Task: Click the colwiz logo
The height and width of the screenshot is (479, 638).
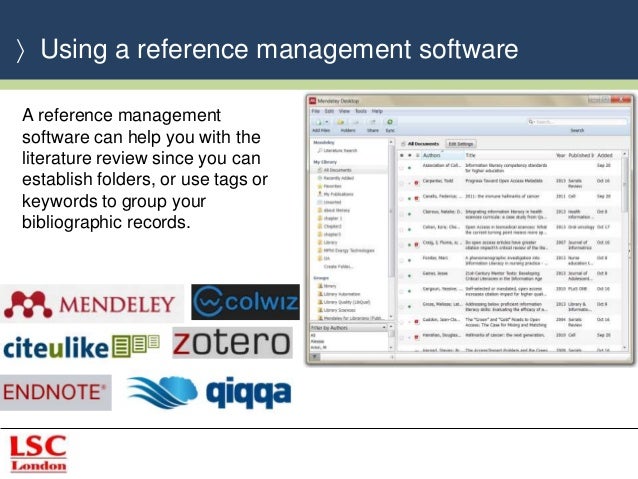Action: (x=245, y=302)
